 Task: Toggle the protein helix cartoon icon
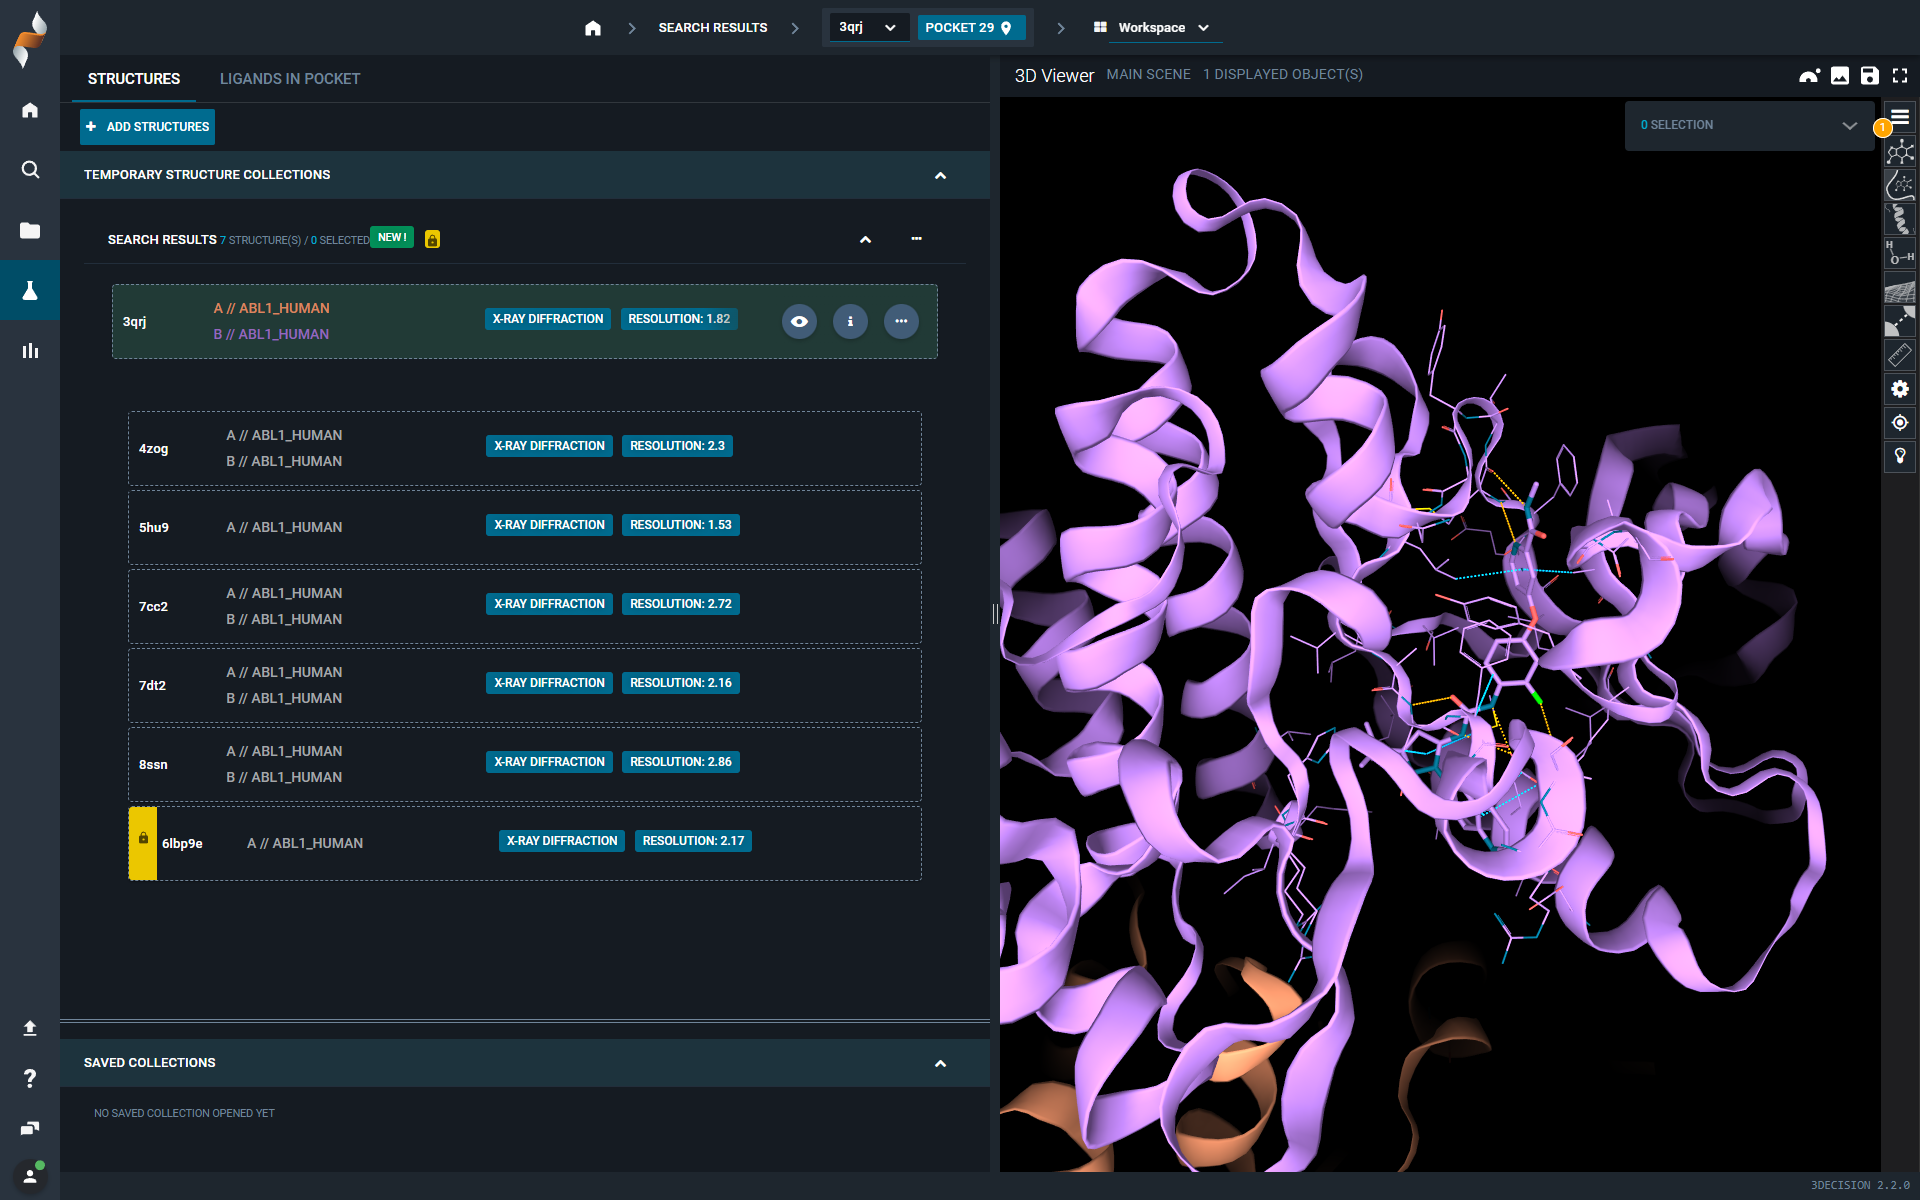click(1899, 218)
